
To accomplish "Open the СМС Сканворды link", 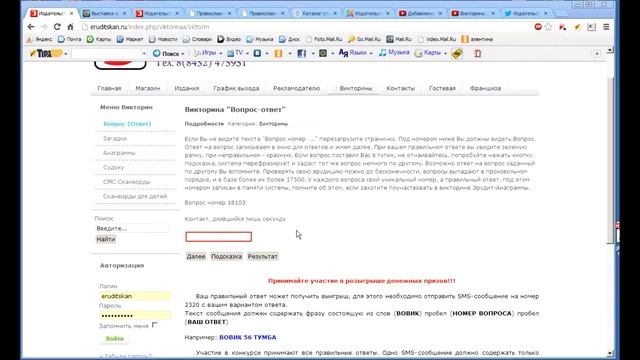I will [127, 182].
